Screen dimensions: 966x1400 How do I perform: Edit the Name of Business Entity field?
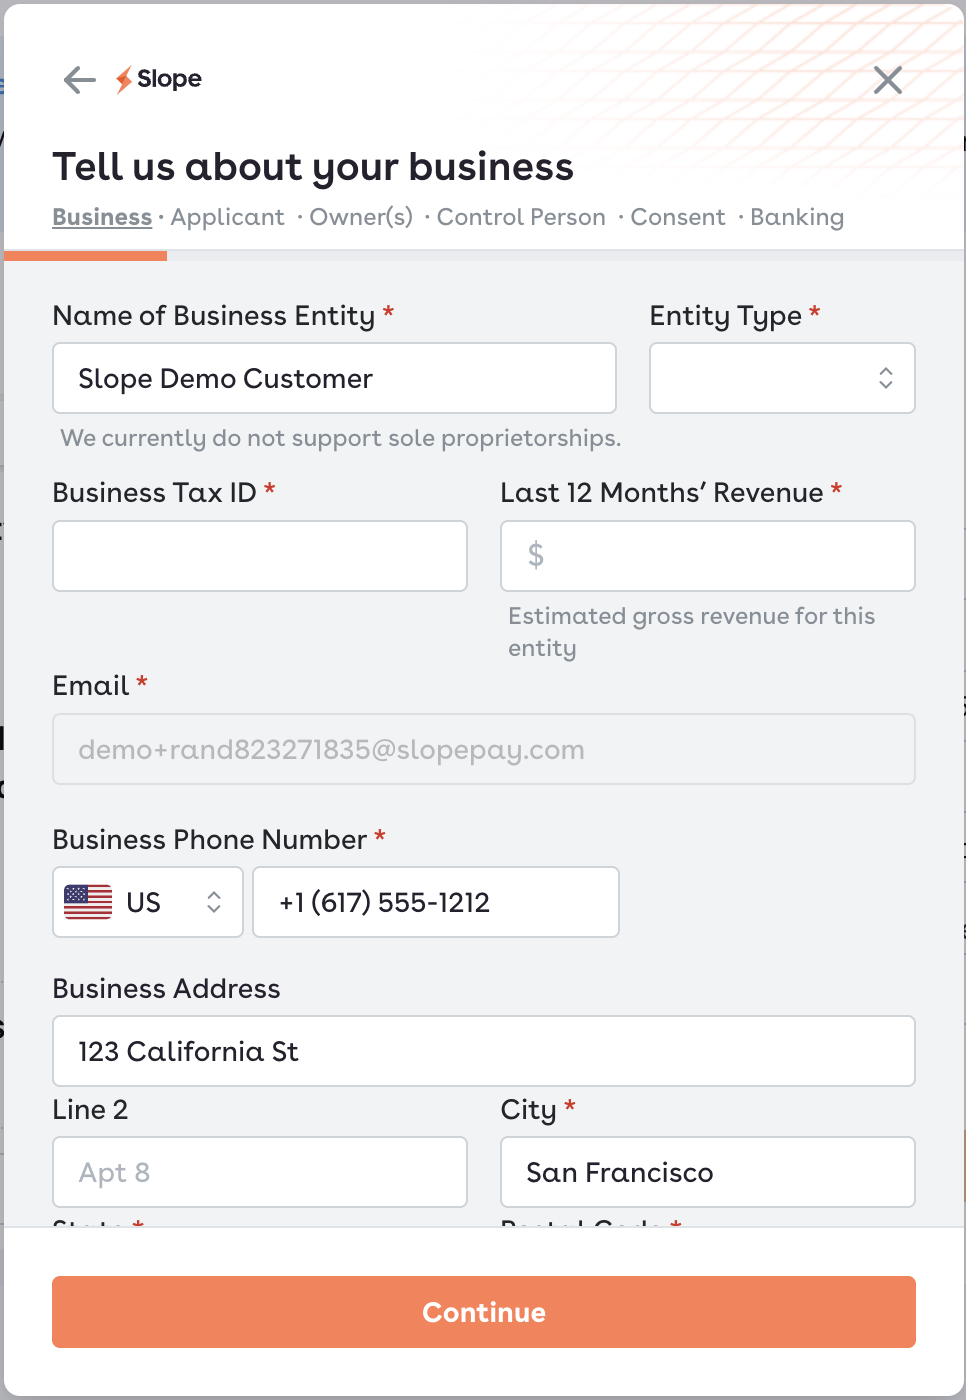tap(334, 378)
